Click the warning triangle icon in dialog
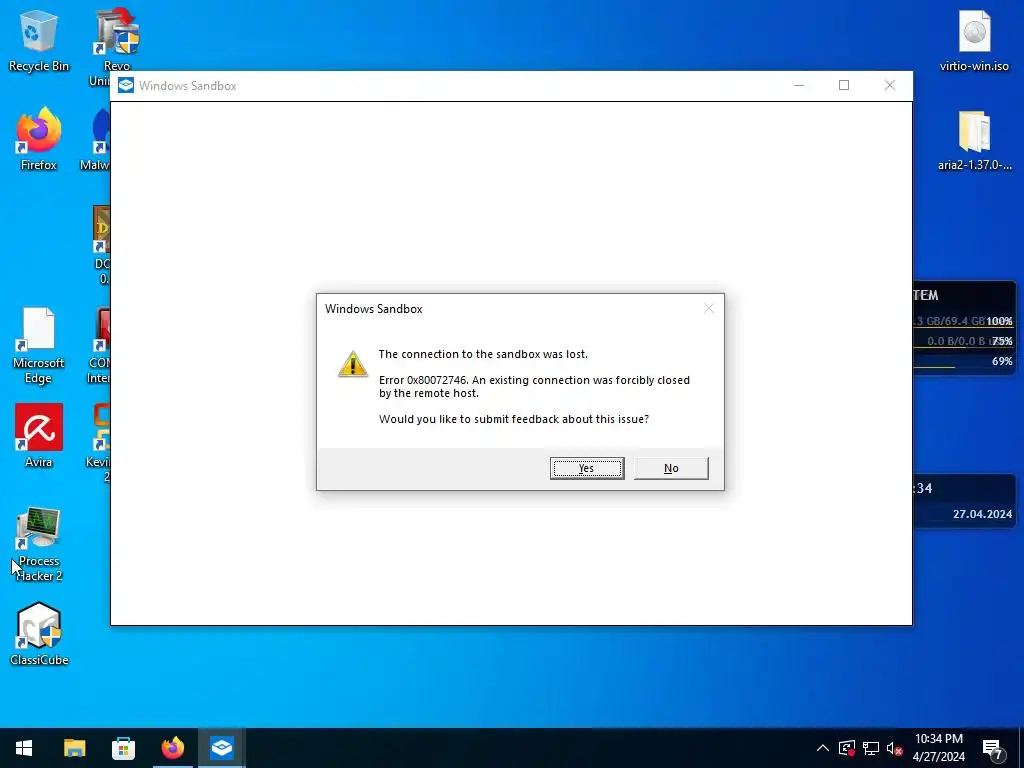 353,364
